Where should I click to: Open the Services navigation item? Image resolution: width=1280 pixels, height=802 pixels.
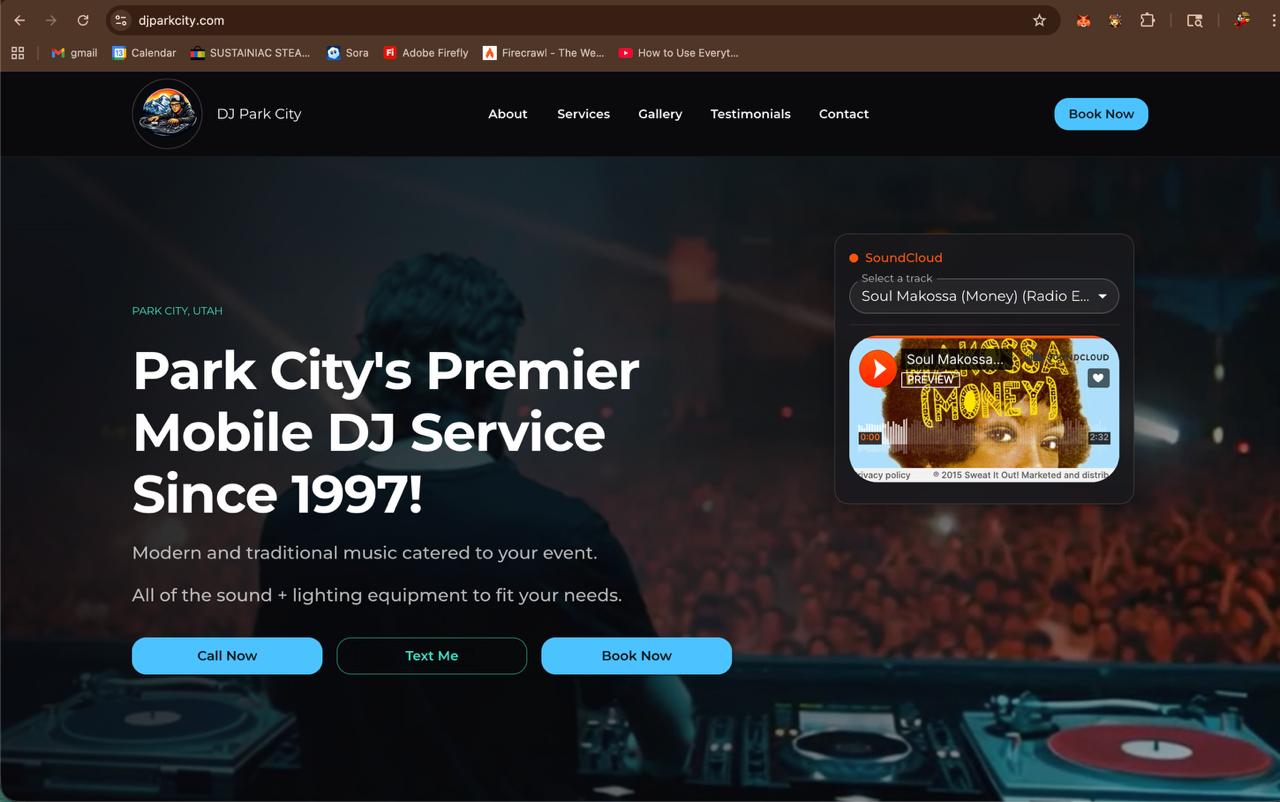coord(583,114)
